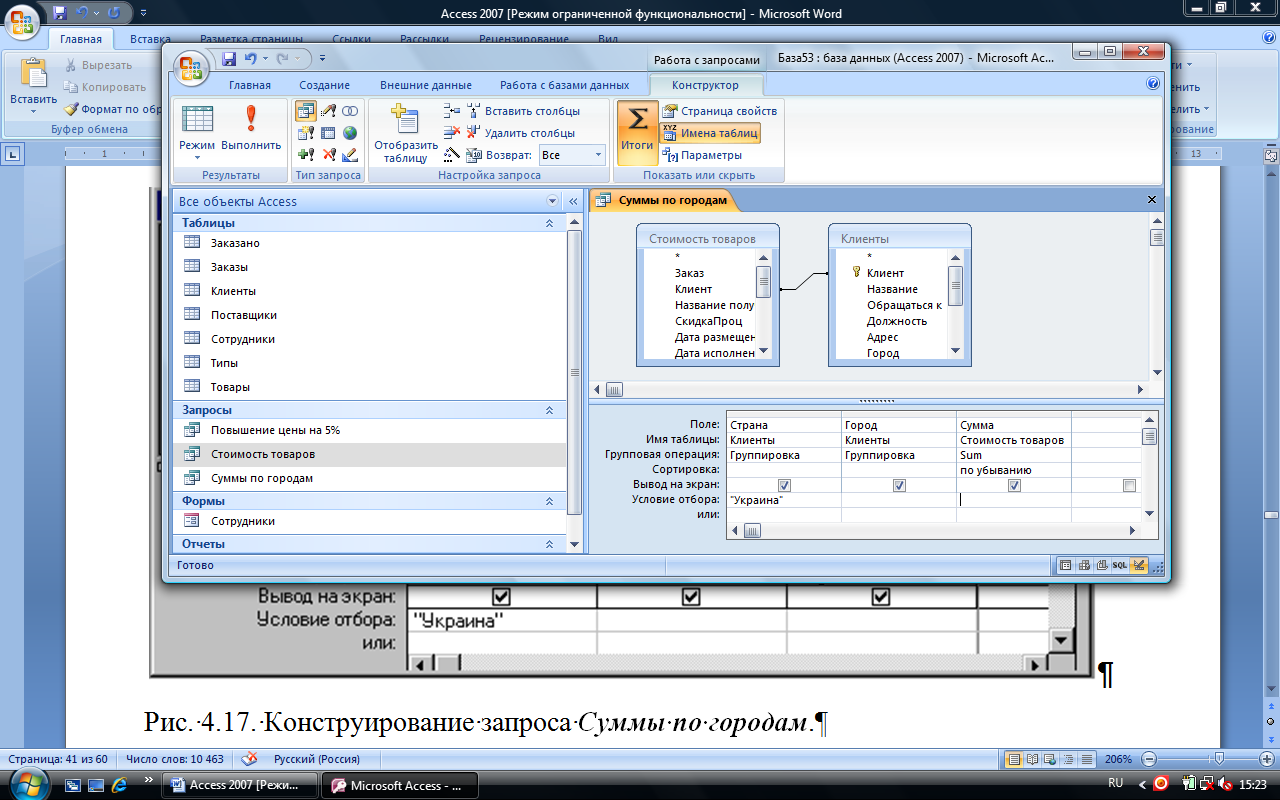This screenshot has width=1280, height=800.
Task: Uncheck Вывод на экран for Город column
Action: tap(899, 485)
